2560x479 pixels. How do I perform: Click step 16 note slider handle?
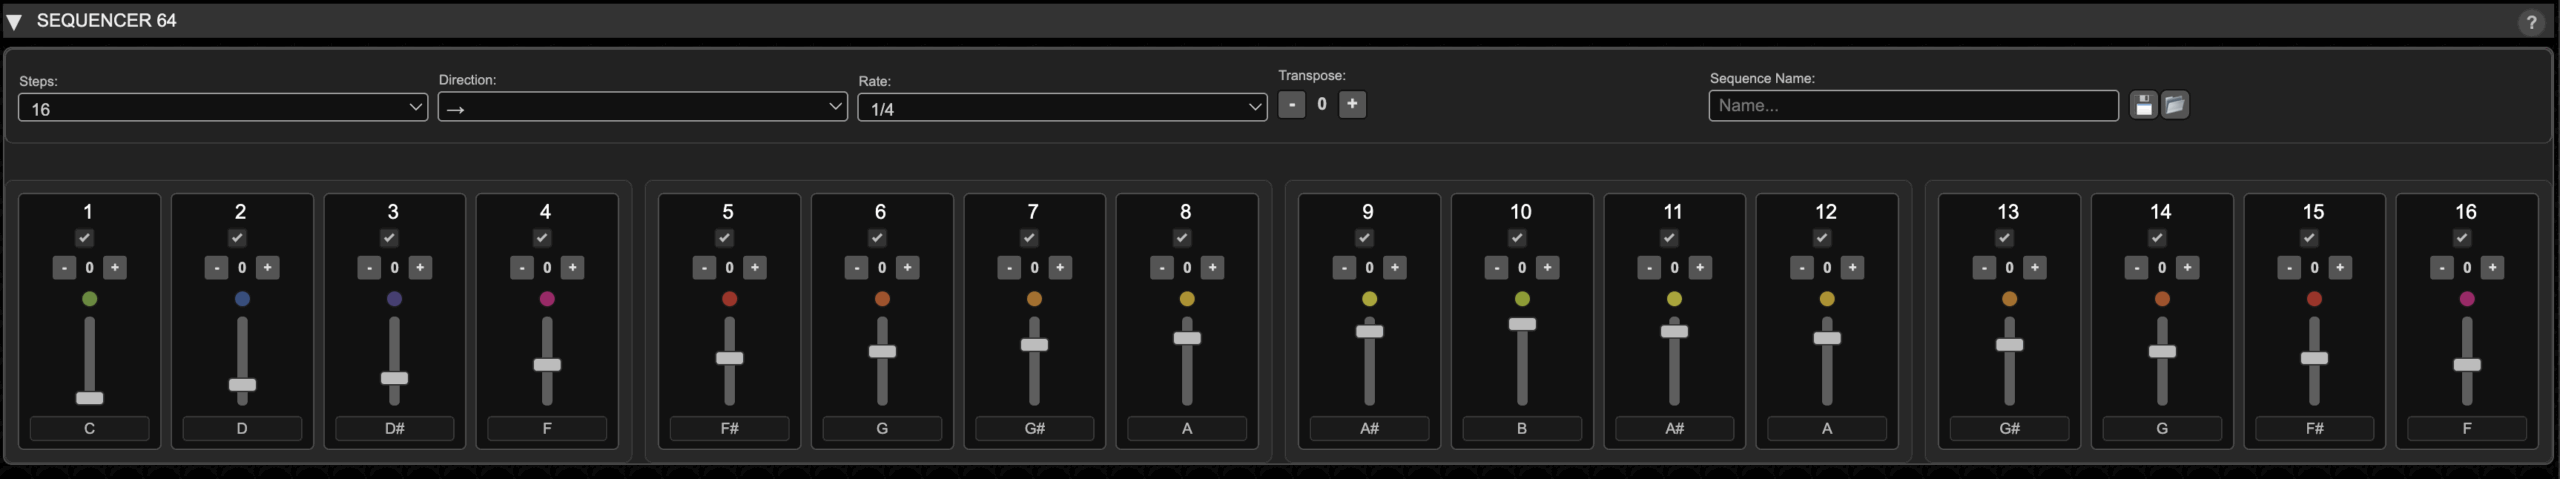click(x=2467, y=365)
